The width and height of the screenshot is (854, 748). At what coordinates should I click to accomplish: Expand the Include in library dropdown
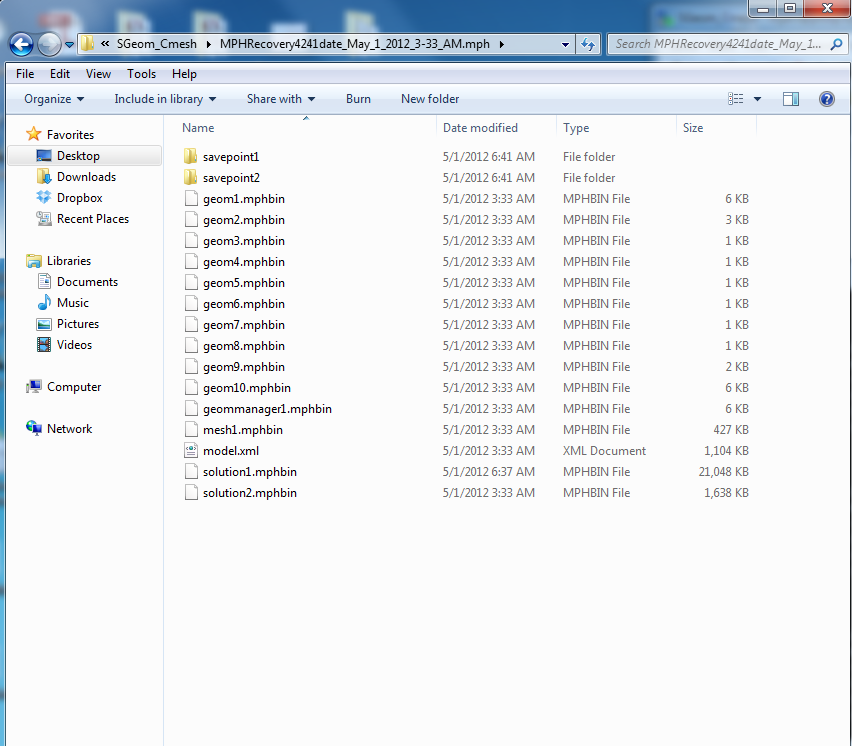tap(165, 99)
